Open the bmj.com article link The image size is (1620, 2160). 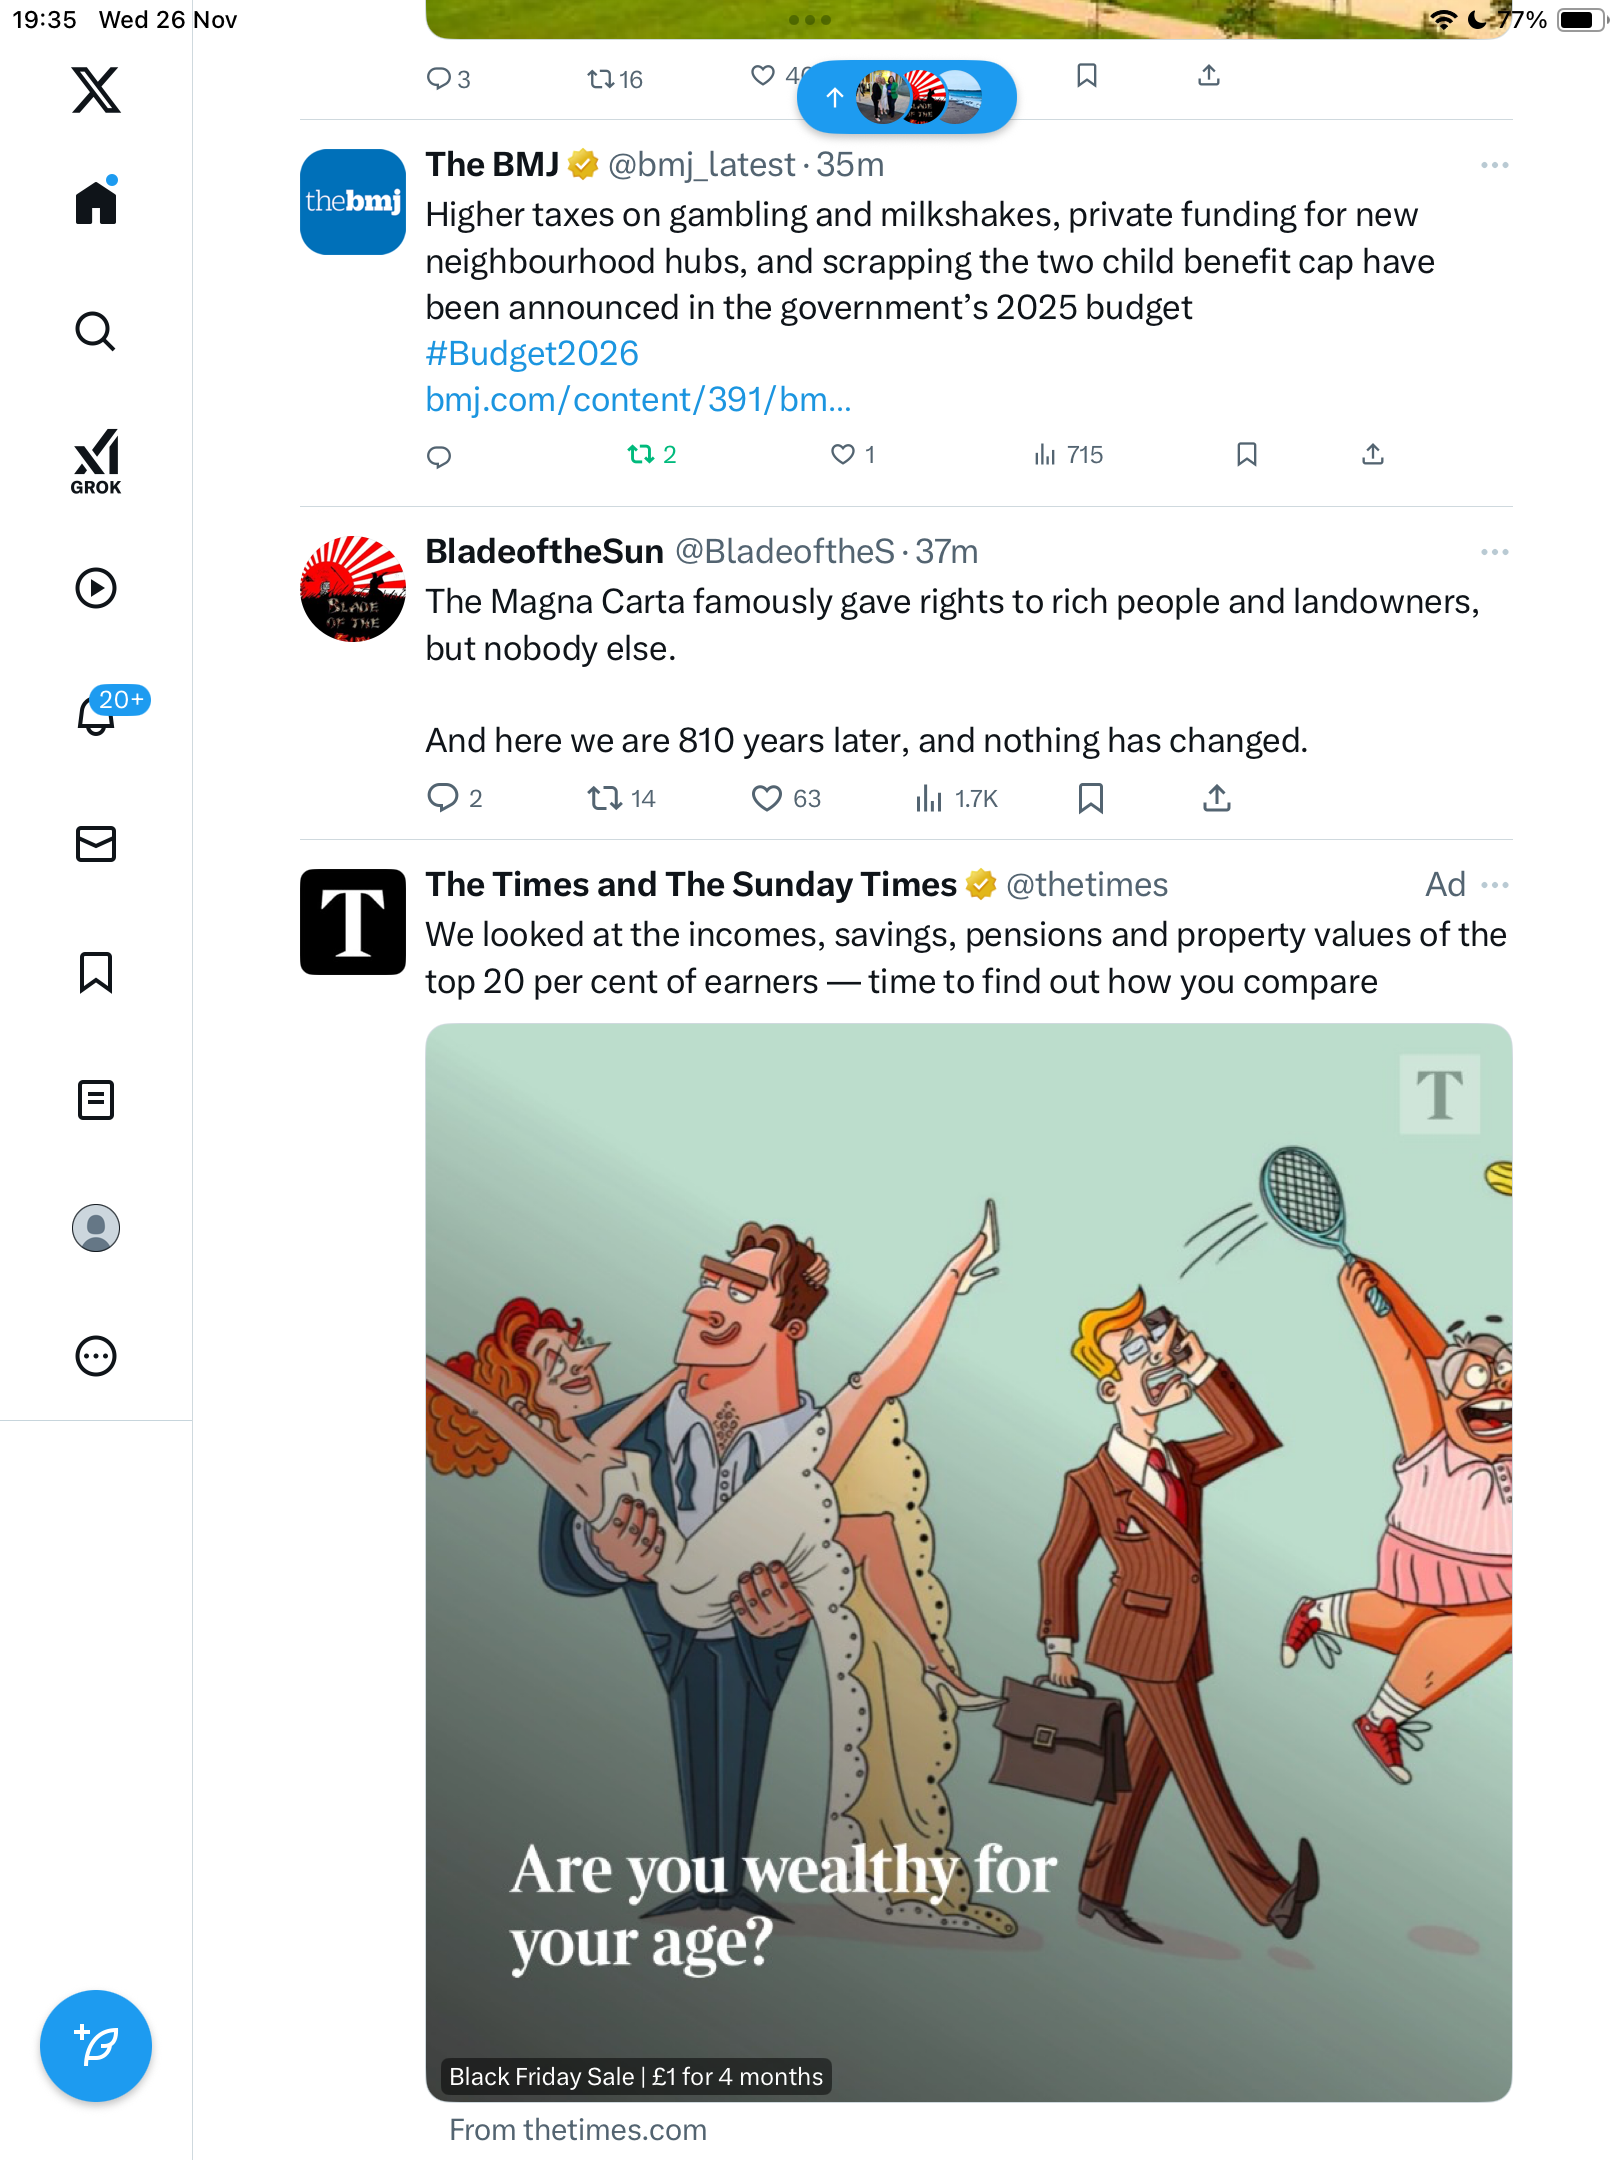tap(638, 400)
